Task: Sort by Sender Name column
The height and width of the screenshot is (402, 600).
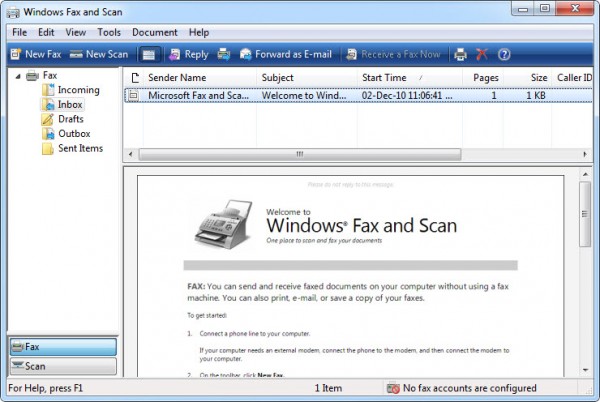Action: [200, 78]
